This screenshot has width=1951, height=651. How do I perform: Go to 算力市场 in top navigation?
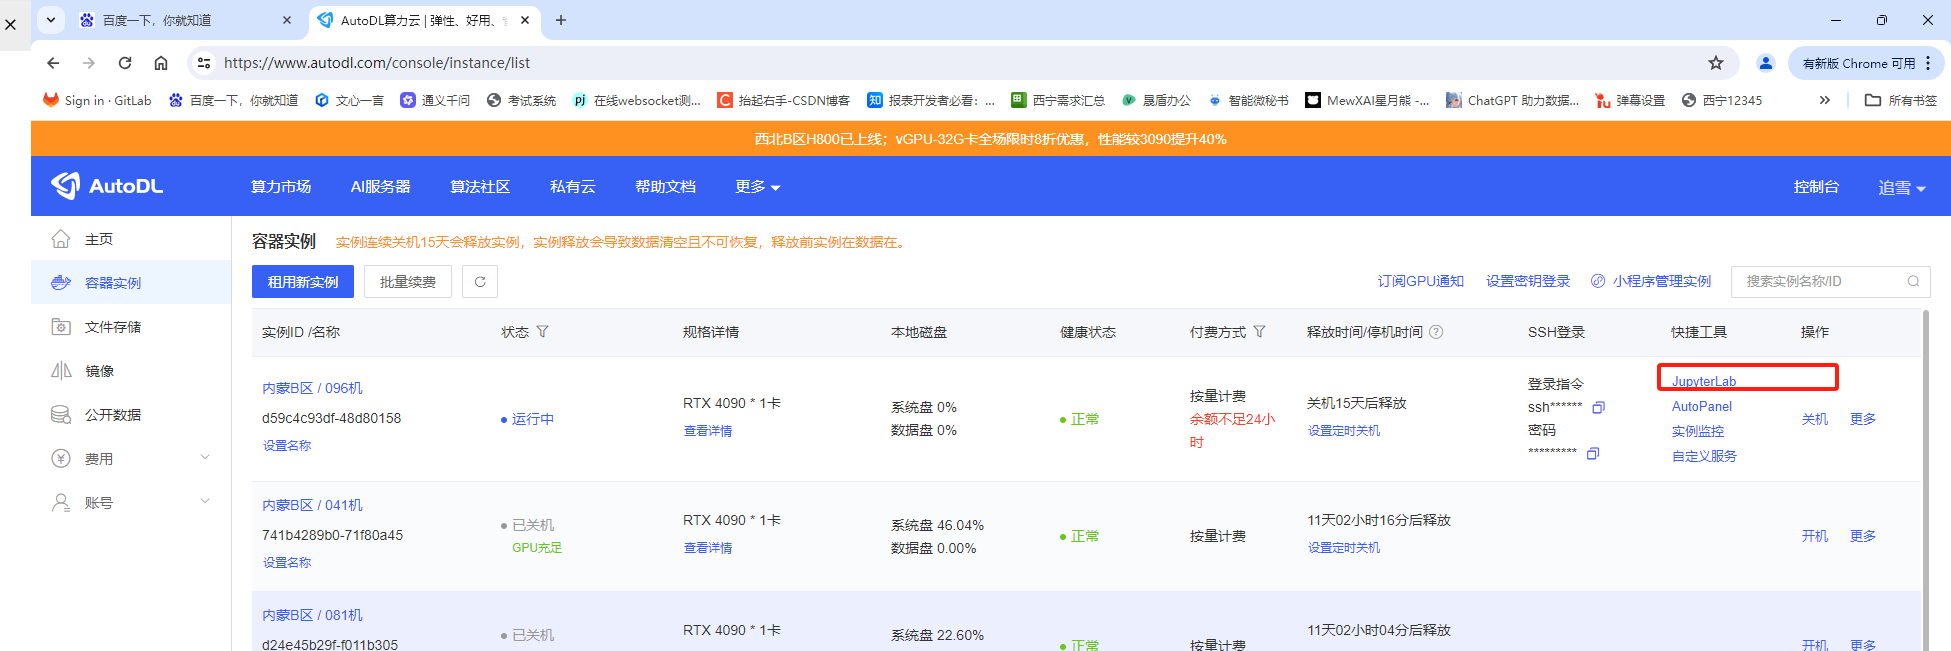click(281, 187)
